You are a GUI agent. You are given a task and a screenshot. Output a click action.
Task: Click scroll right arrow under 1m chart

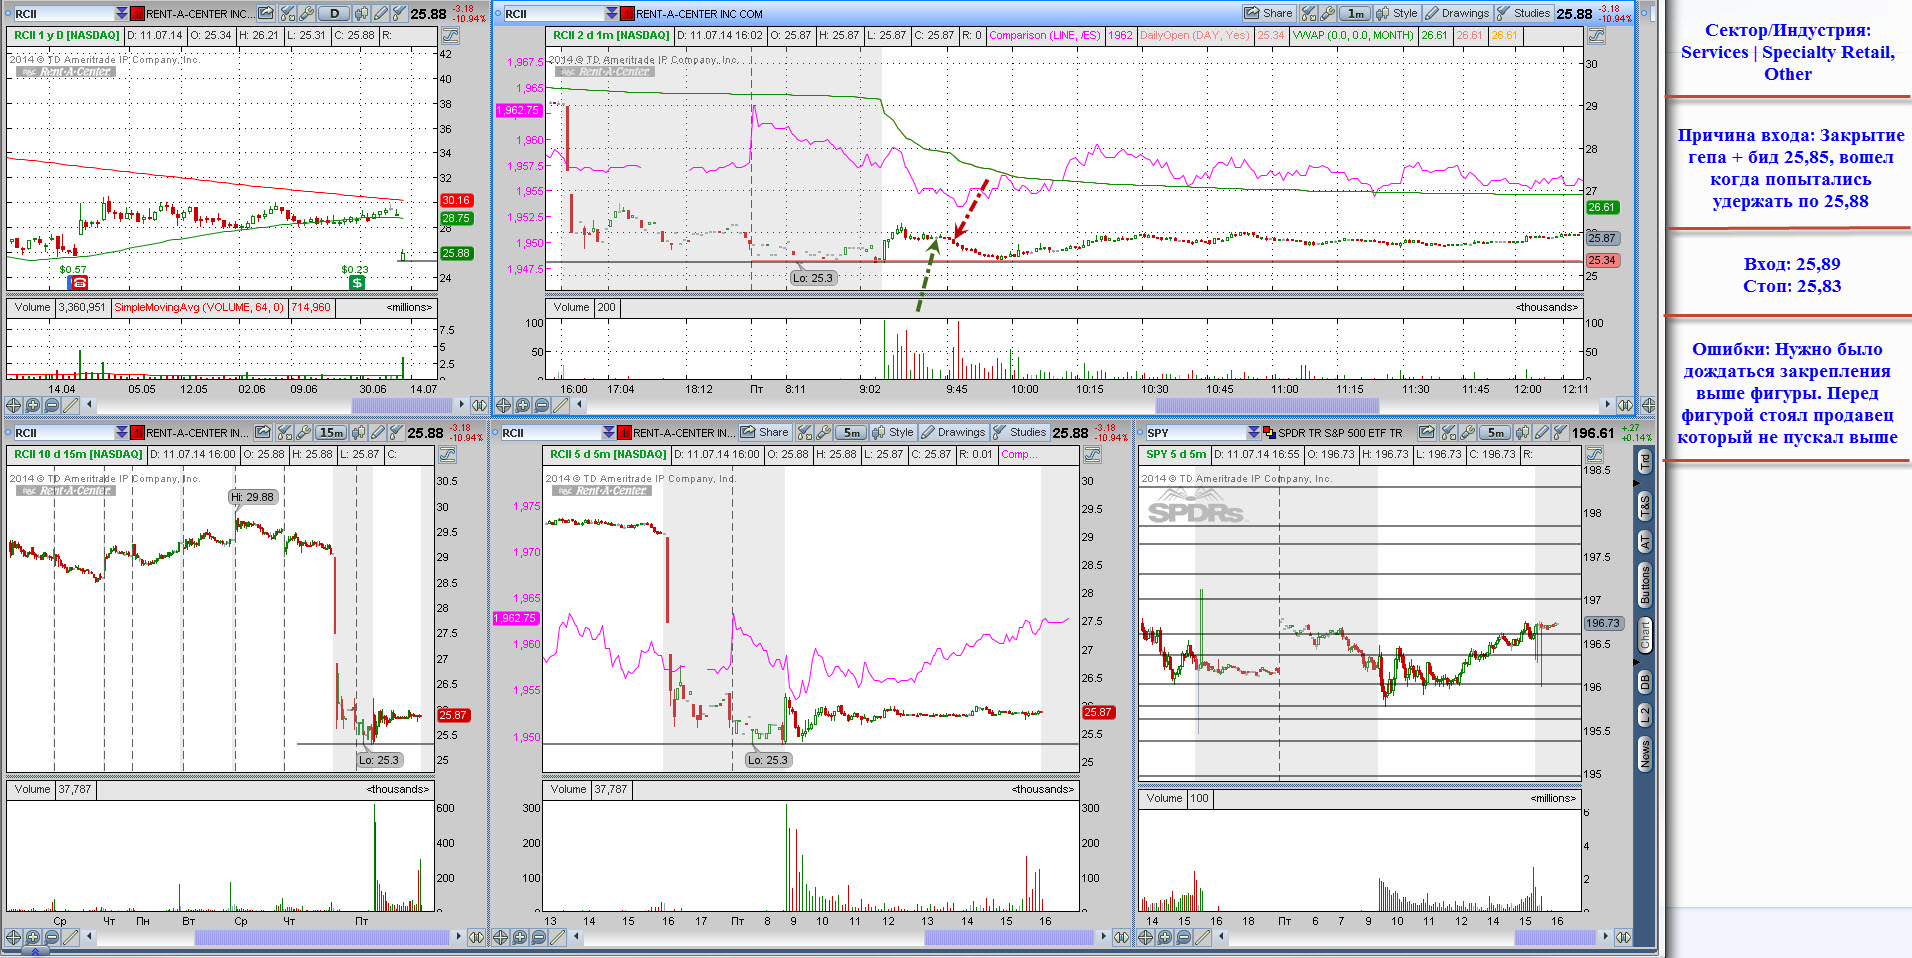click(x=1608, y=405)
